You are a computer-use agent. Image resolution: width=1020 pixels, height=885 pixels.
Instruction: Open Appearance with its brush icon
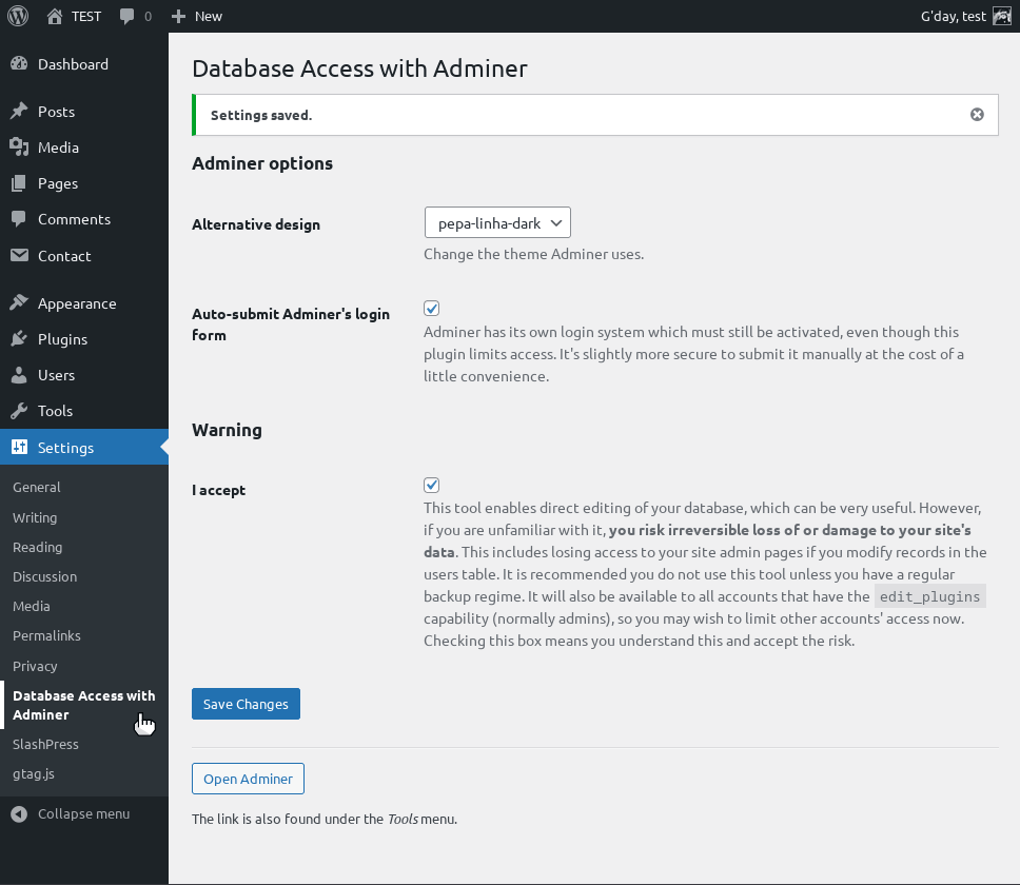click(20, 302)
